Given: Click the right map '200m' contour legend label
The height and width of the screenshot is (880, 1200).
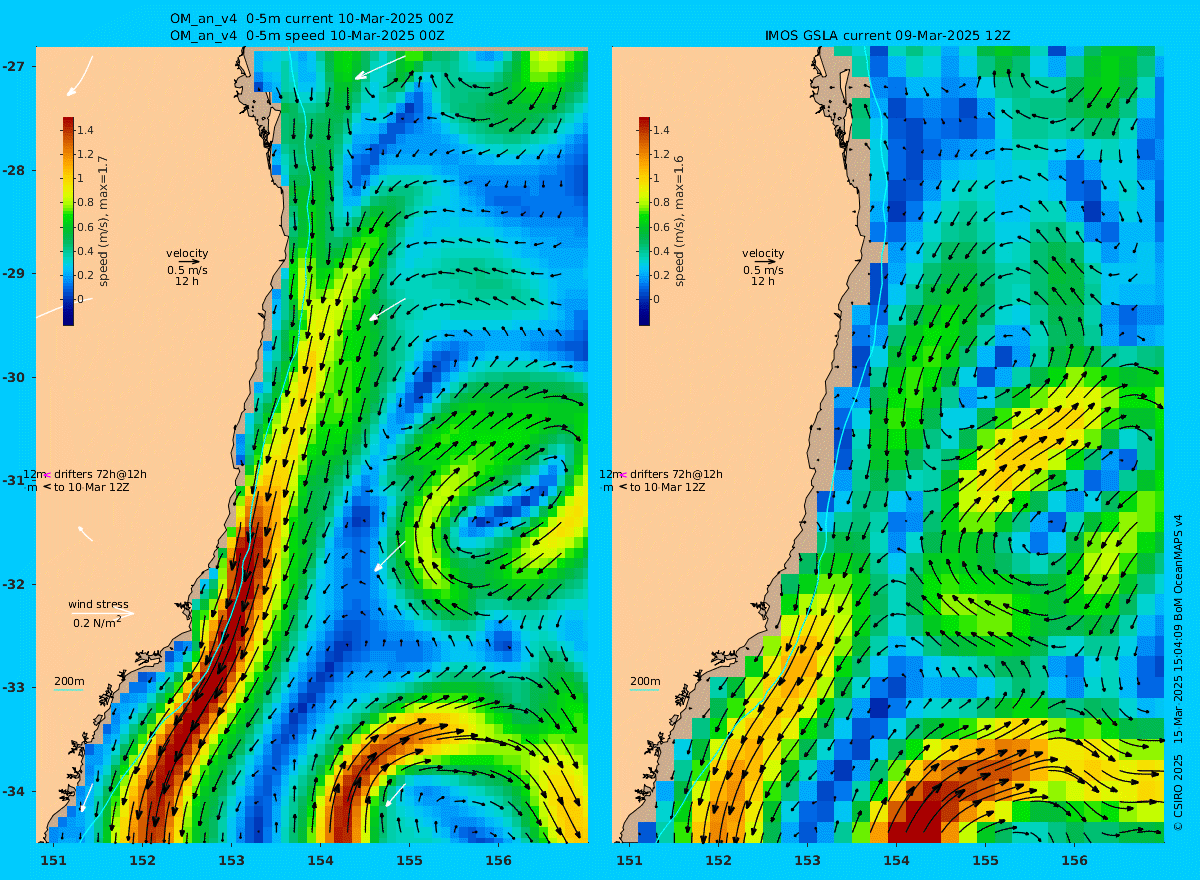Looking at the screenshot, I should click(645, 681).
